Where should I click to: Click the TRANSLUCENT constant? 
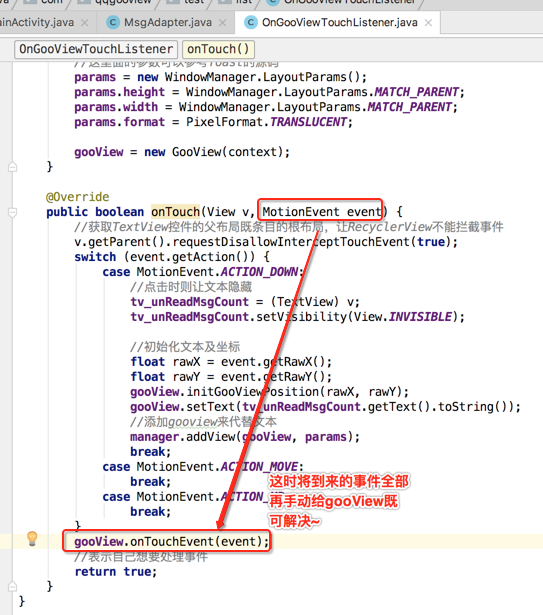tap(308, 122)
